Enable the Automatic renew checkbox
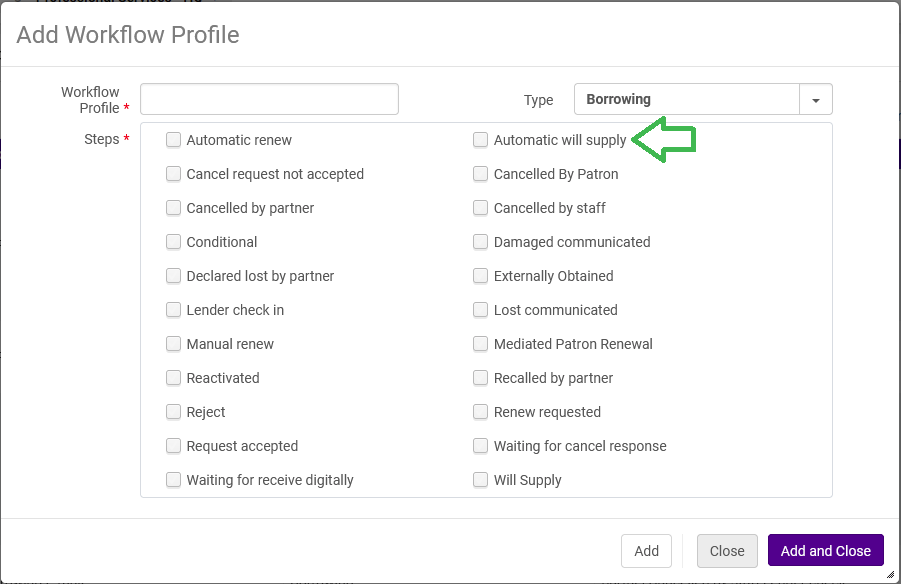 click(x=174, y=140)
